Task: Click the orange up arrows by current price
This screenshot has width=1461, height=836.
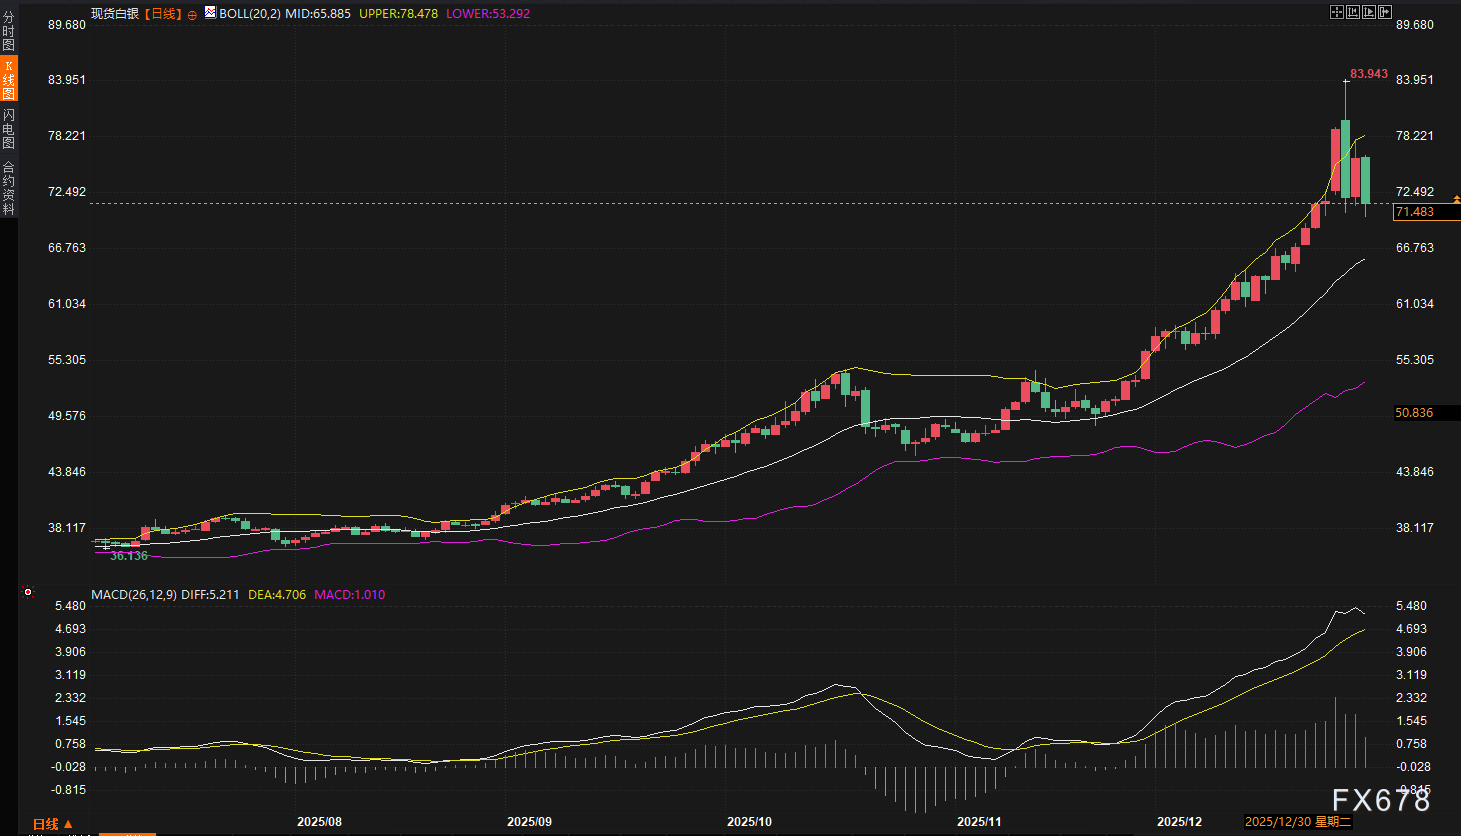Action: 1456,201
